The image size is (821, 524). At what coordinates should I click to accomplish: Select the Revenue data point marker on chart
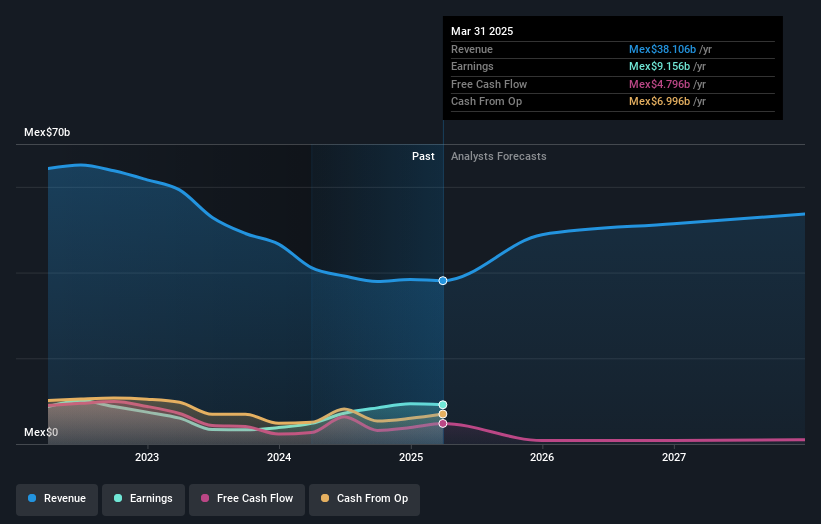(443, 281)
